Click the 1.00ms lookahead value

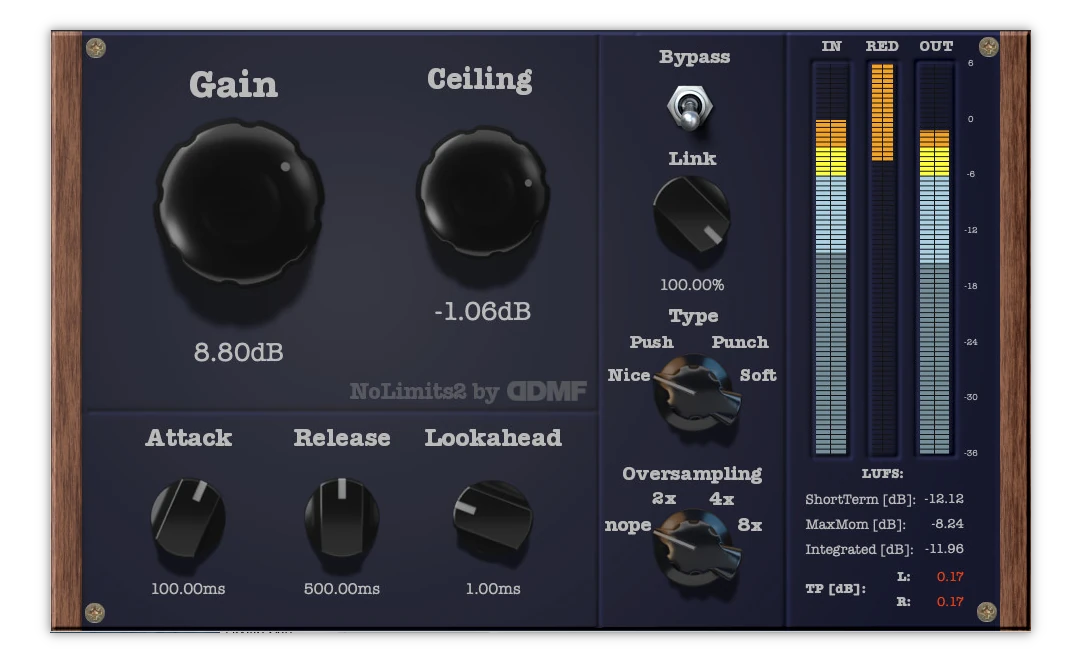[493, 589]
